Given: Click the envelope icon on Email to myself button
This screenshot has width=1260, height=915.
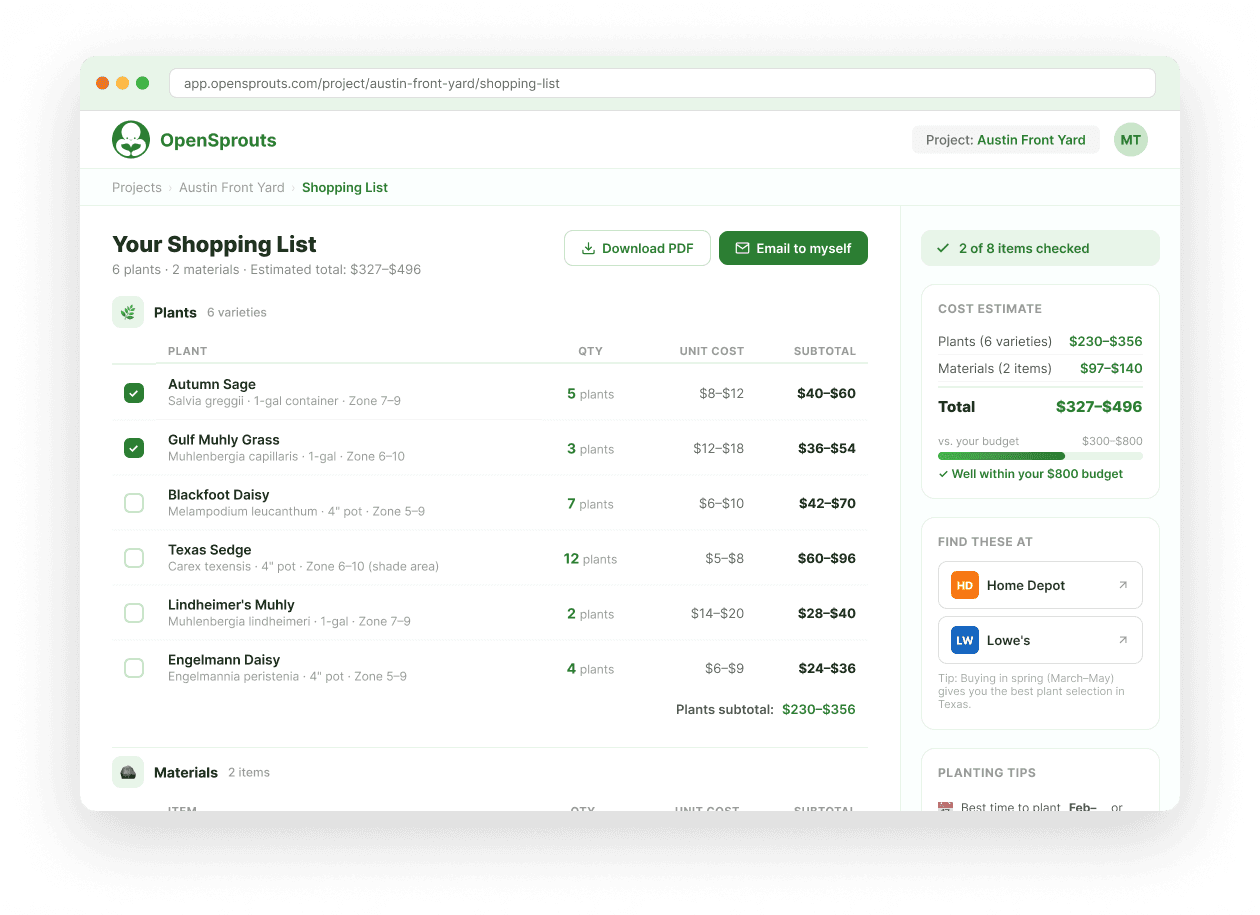Looking at the screenshot, I should point(742,247).
